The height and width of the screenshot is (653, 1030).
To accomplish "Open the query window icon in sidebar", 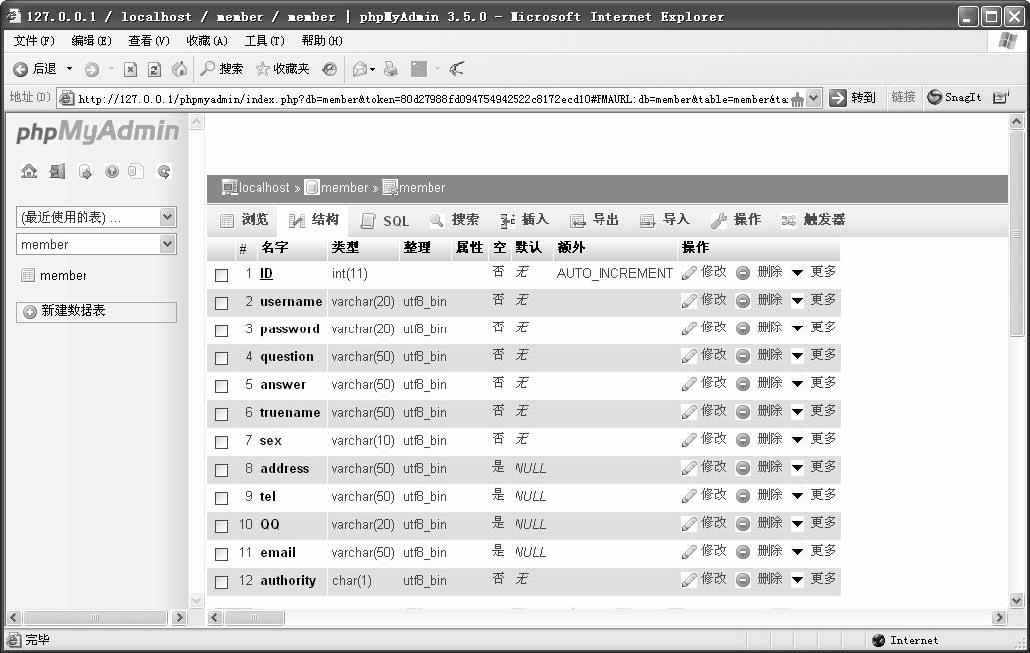I will tap(85, 171).
